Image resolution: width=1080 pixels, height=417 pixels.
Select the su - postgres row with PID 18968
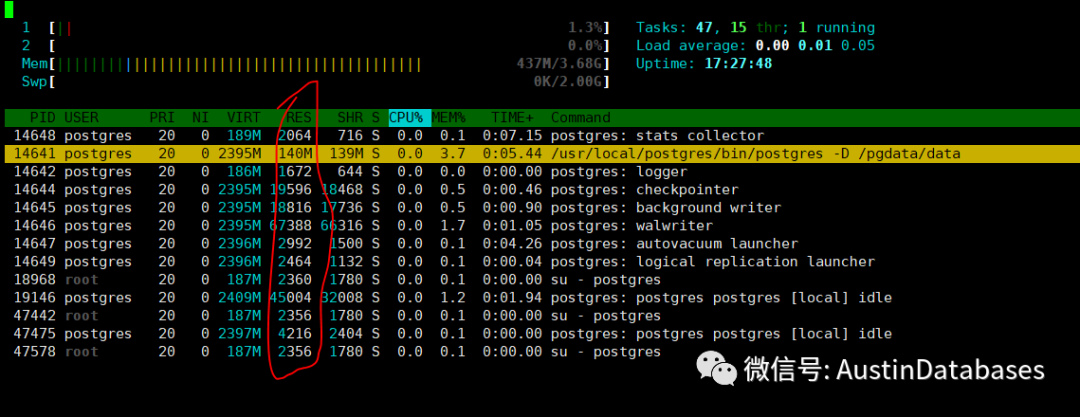pos(540,280)
